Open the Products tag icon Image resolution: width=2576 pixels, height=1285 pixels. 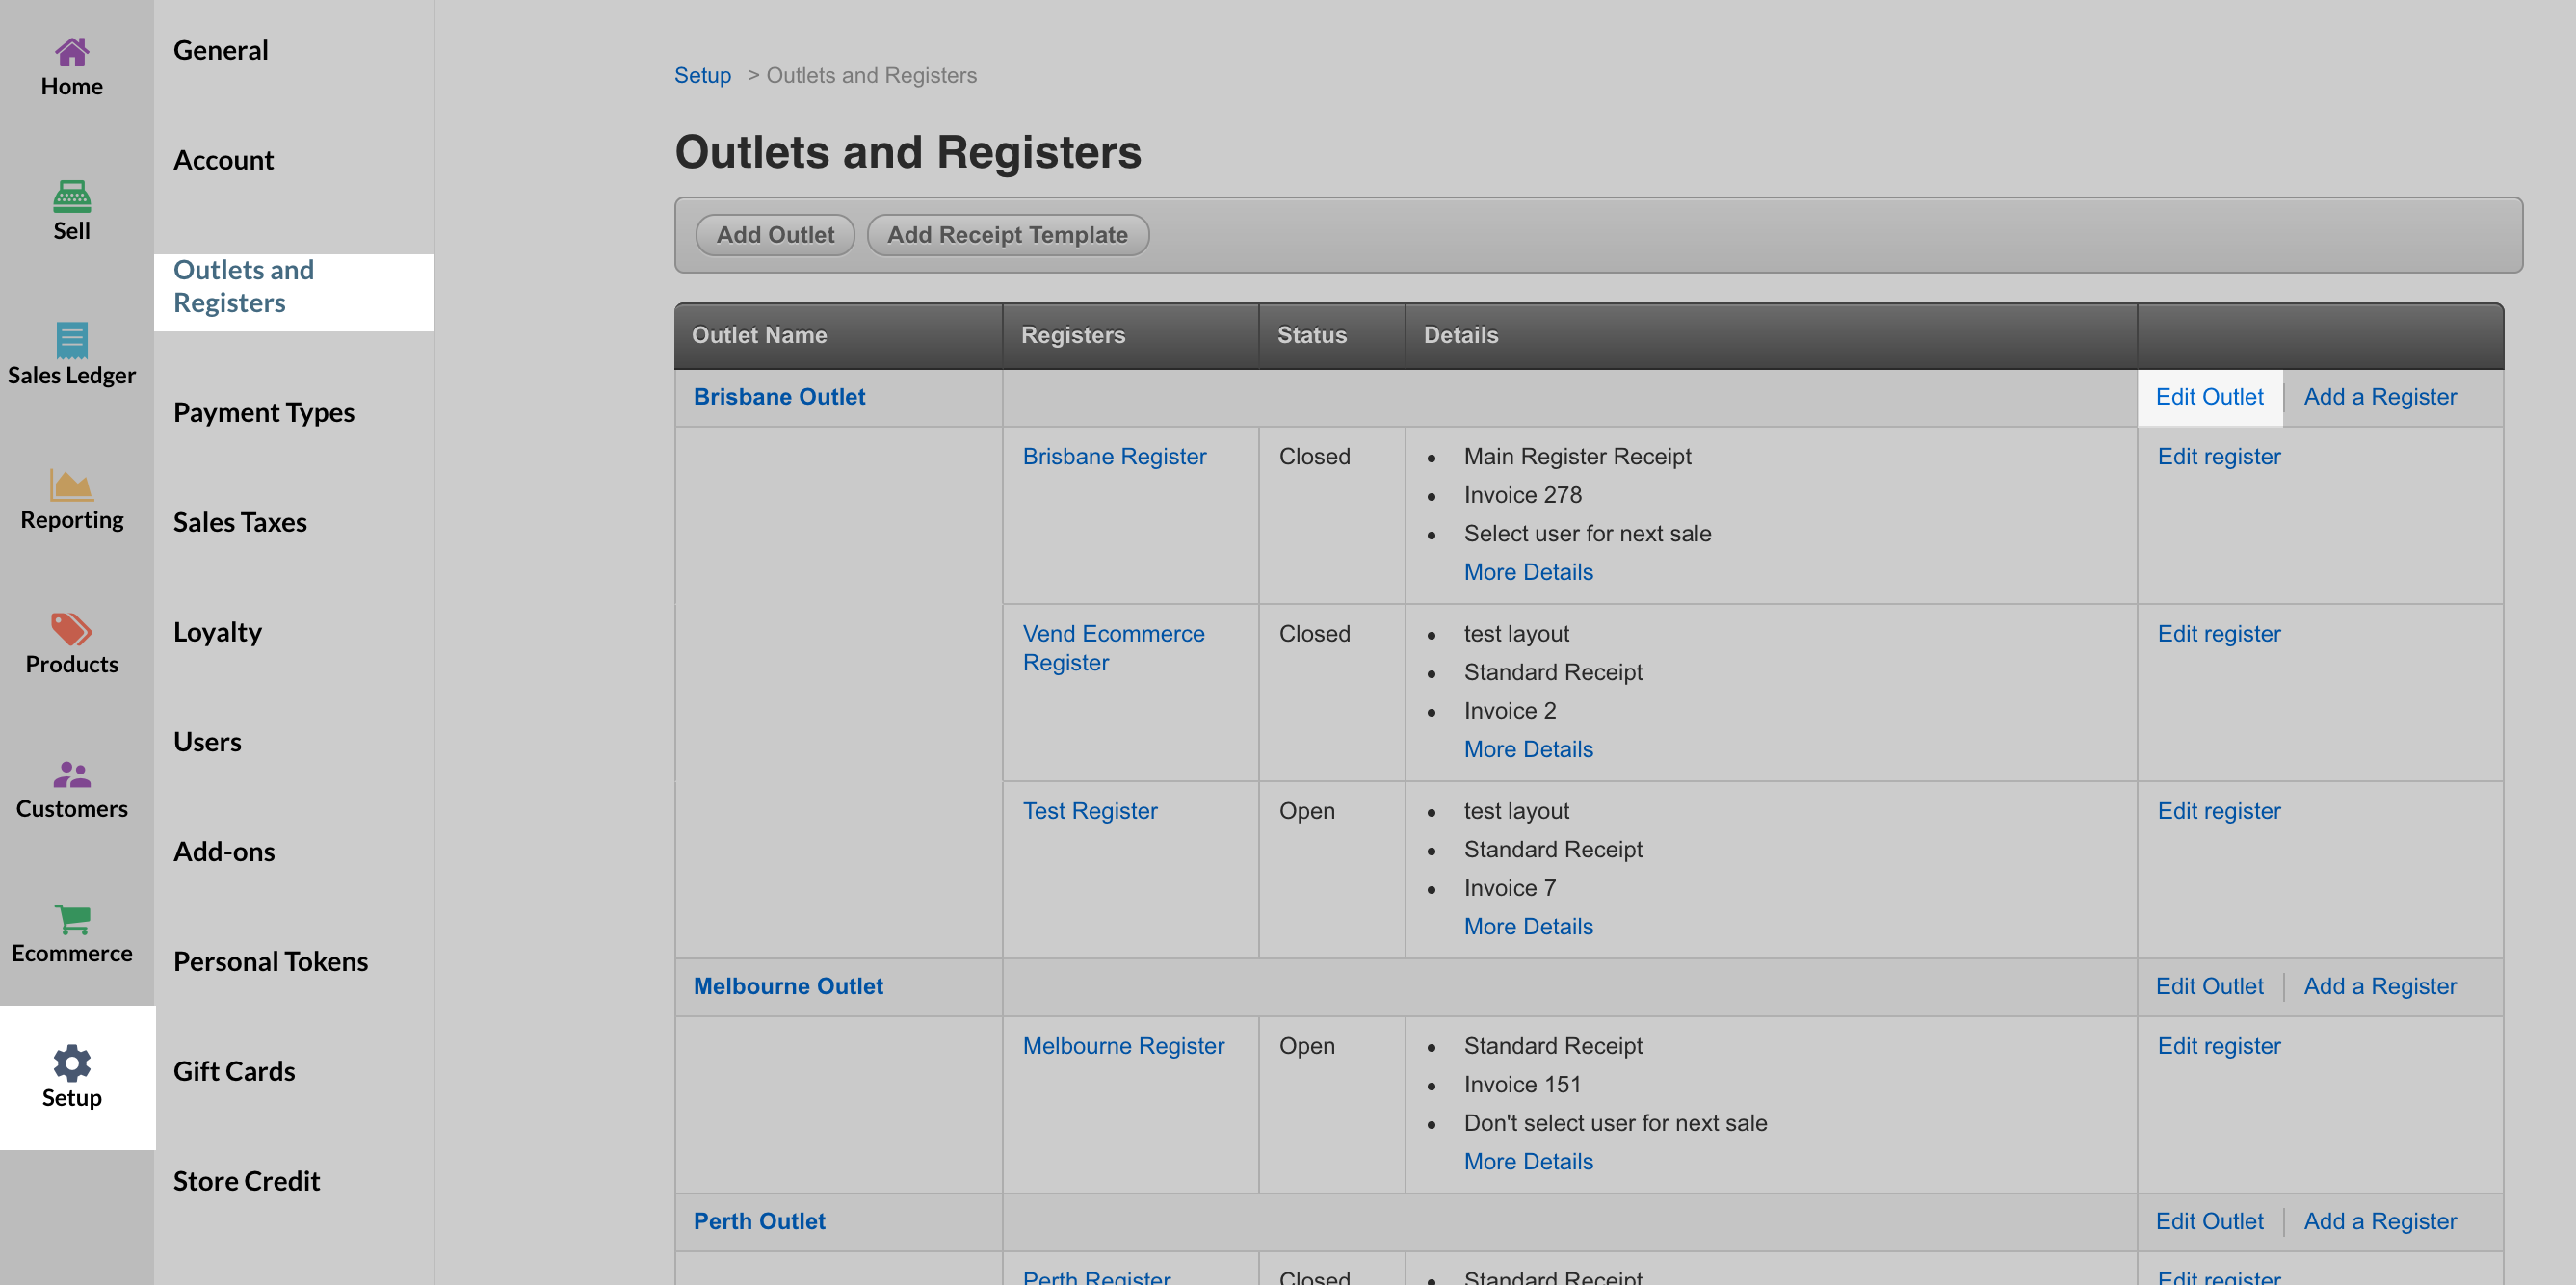point(72,629)
